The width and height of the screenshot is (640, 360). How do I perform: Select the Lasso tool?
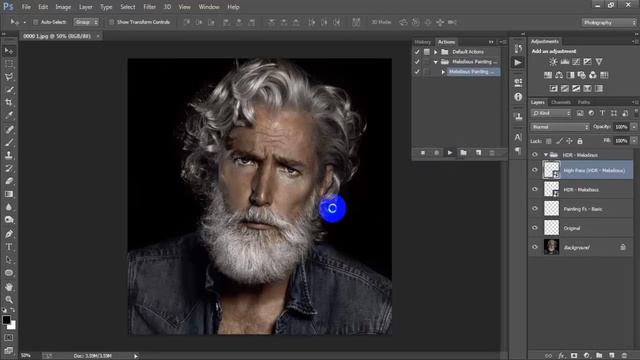(9, 77)
